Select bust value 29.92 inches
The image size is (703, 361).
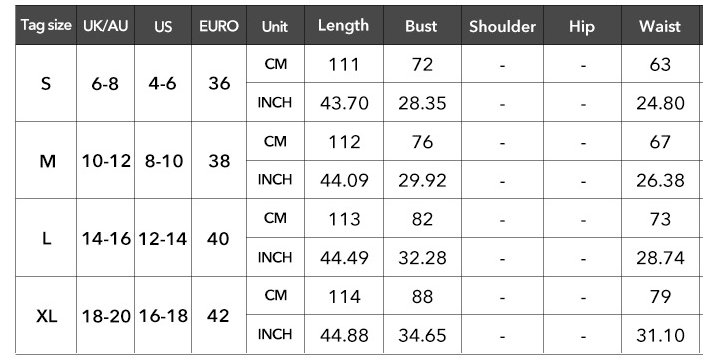[x=422, y=180]
